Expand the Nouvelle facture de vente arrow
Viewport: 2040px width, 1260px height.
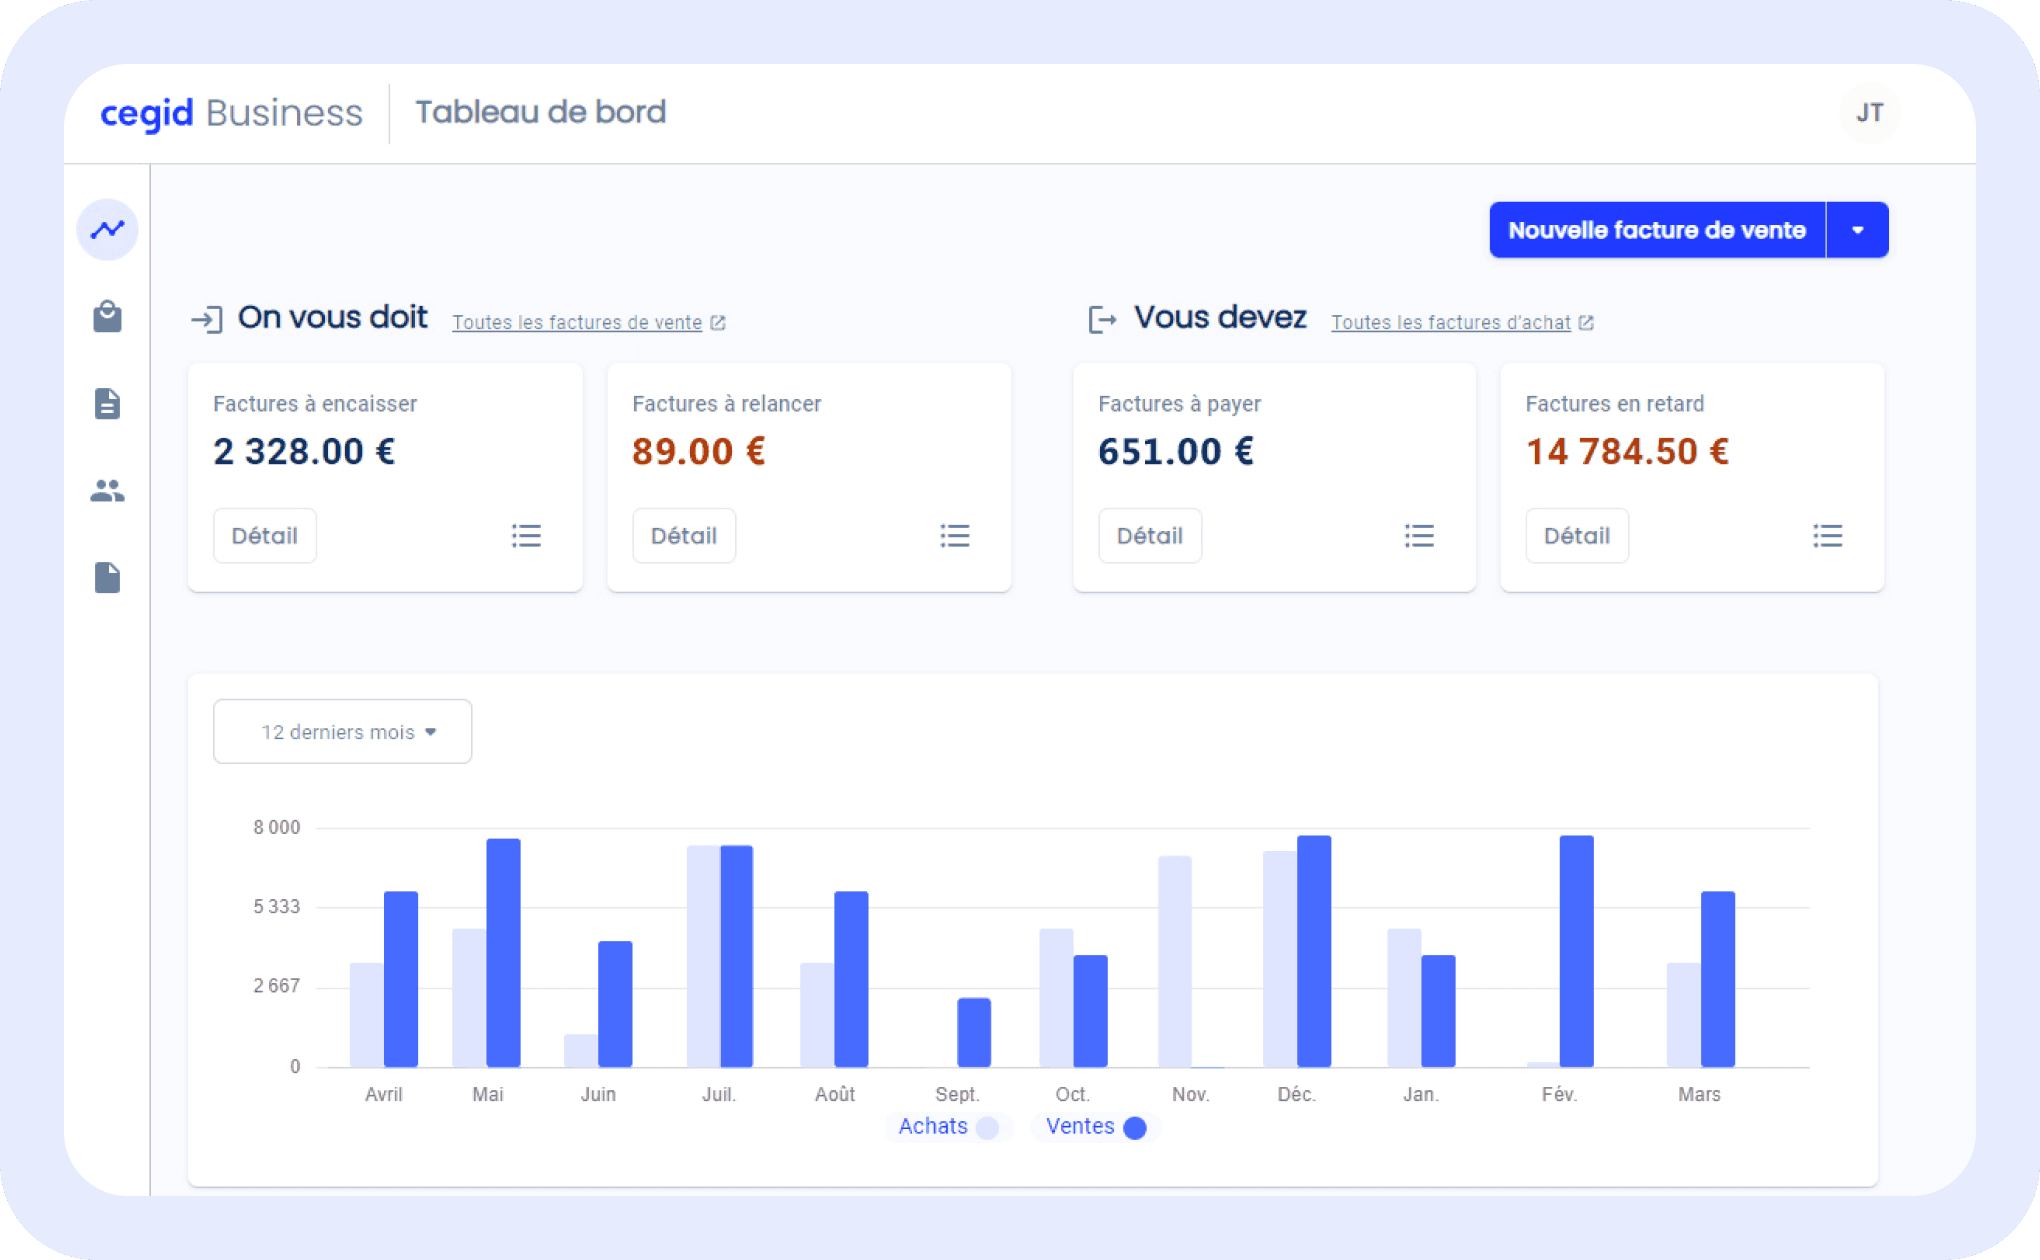1857,230
